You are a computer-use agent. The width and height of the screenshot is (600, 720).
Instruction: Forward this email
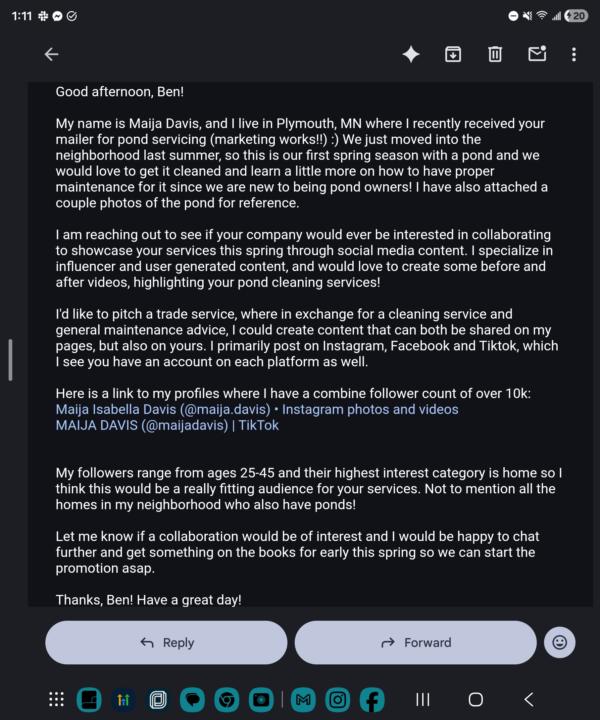tap(415, 642)
